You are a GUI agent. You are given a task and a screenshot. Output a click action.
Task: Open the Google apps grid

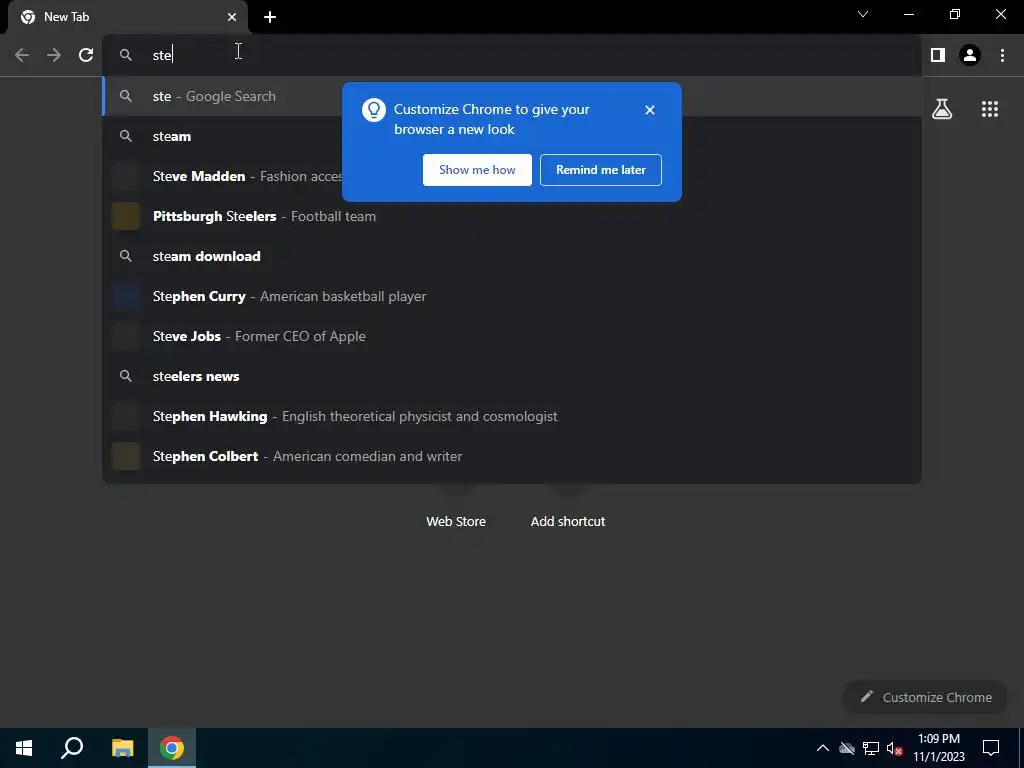[990, 109]
